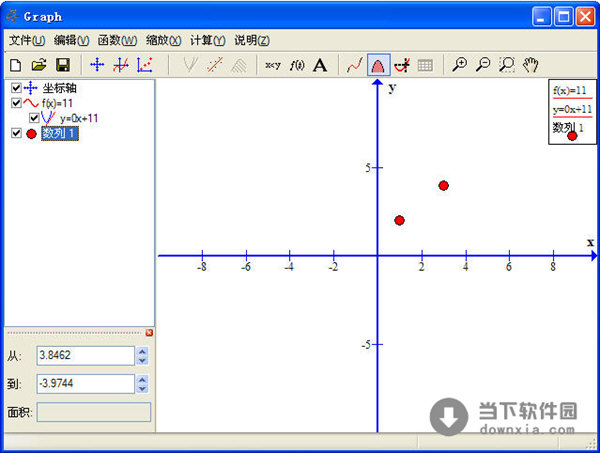The image size is (600, 453).
Task: Select the f(x)=11 tree item
Action: (x=57, y=103)
